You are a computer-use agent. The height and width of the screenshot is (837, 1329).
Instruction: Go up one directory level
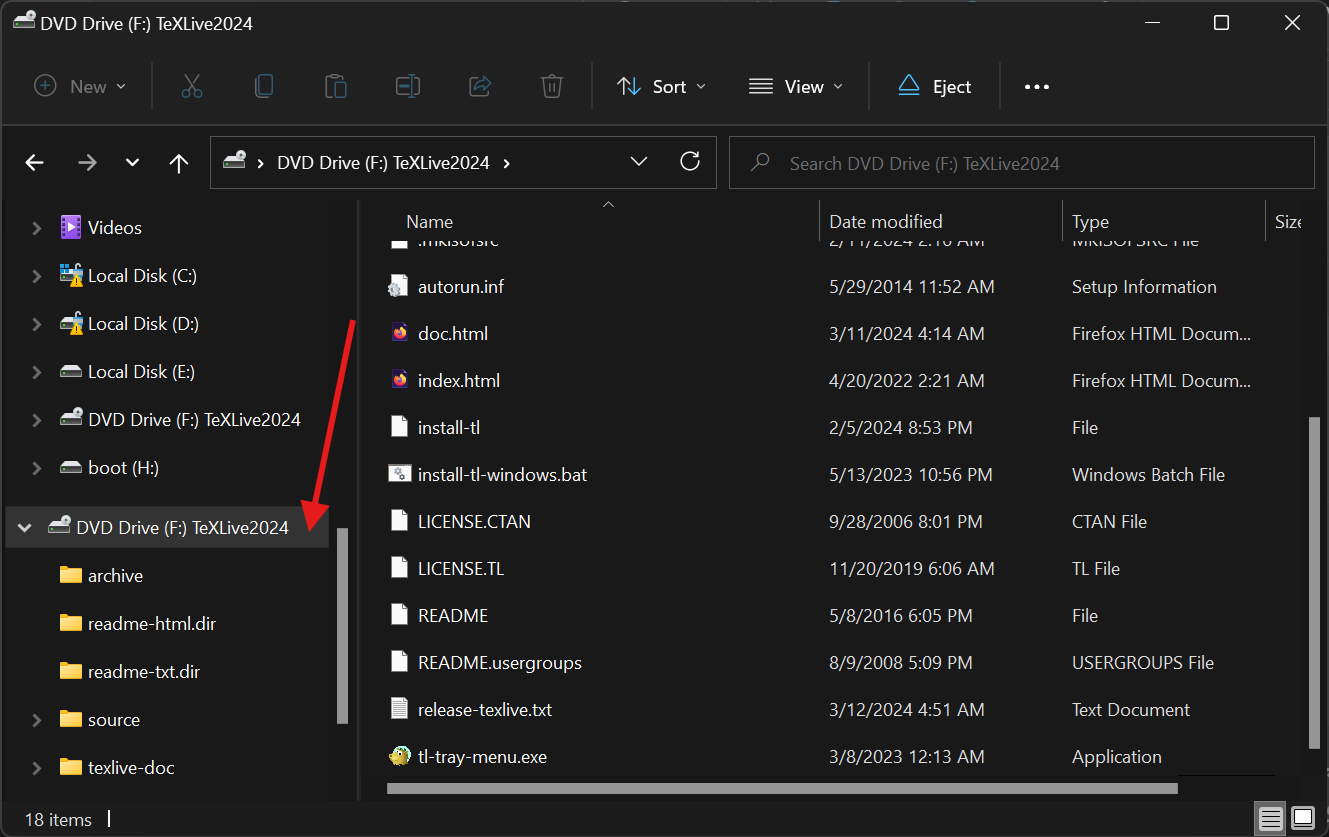coord(179,163)
